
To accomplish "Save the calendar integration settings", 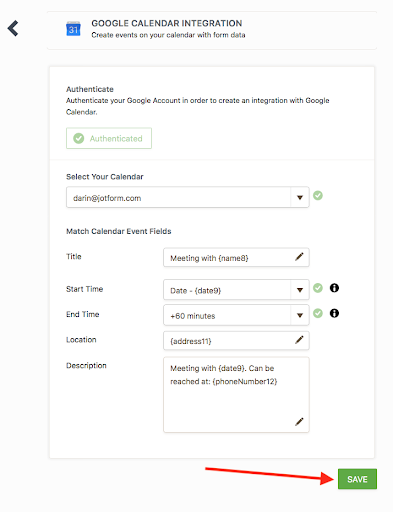I will (357, 479).
